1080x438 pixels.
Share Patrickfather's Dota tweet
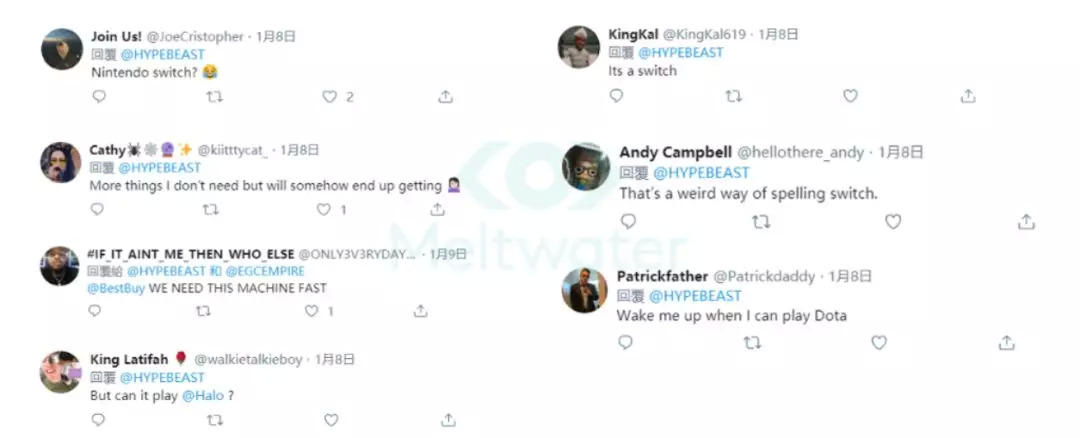(x=1007, y=342)
